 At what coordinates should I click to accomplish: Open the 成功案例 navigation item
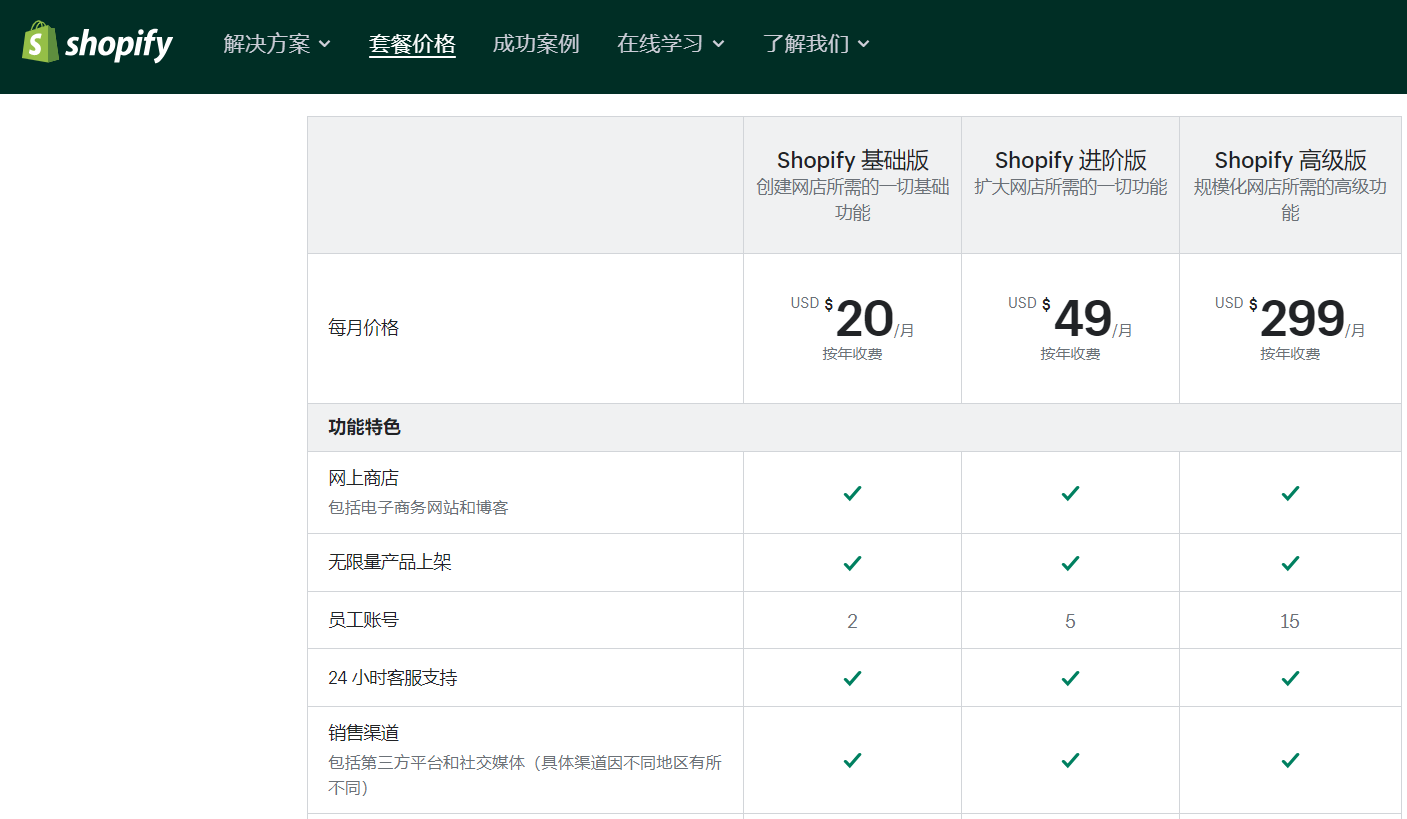536,44
